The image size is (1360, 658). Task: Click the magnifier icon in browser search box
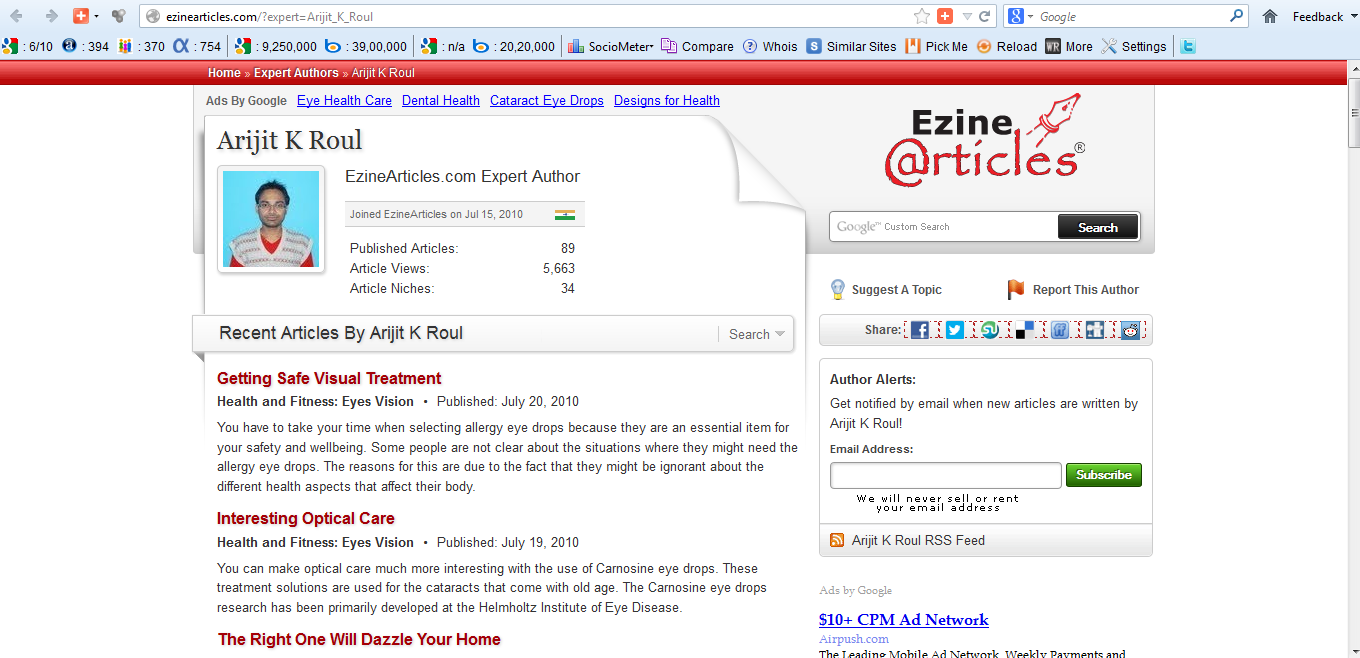[1237, 16]
